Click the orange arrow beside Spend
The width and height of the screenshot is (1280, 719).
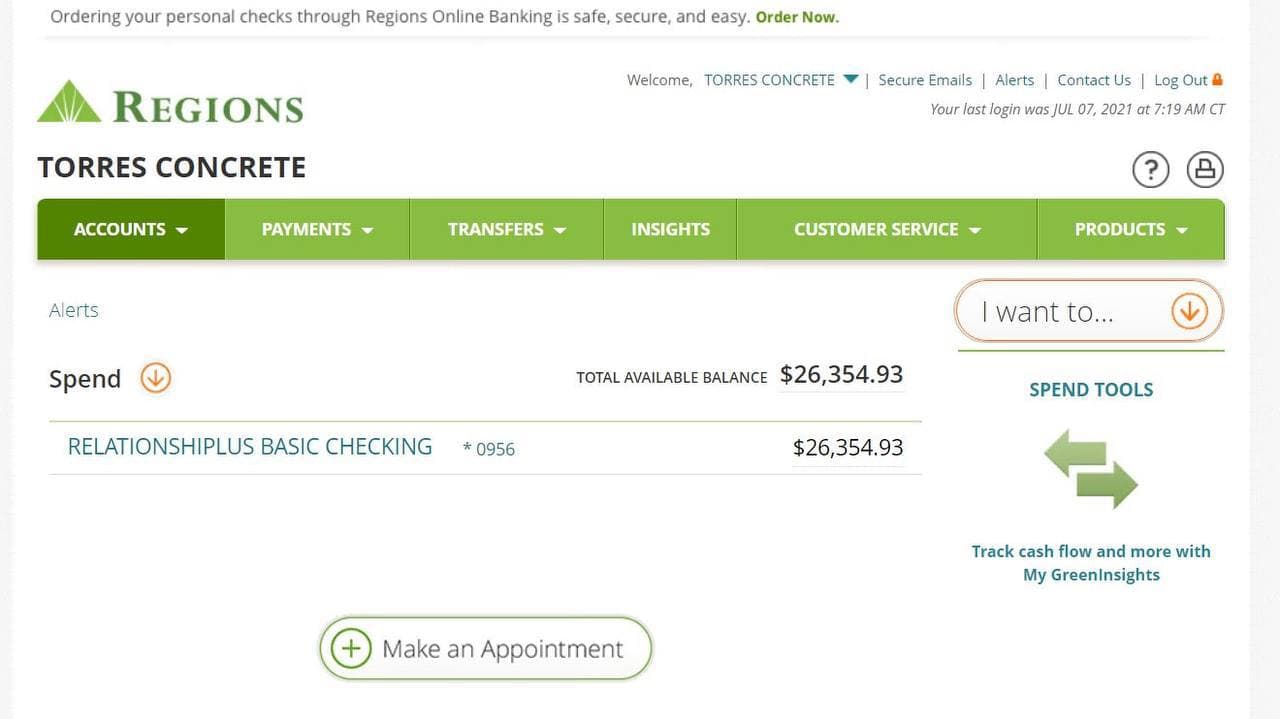[155, 378]
